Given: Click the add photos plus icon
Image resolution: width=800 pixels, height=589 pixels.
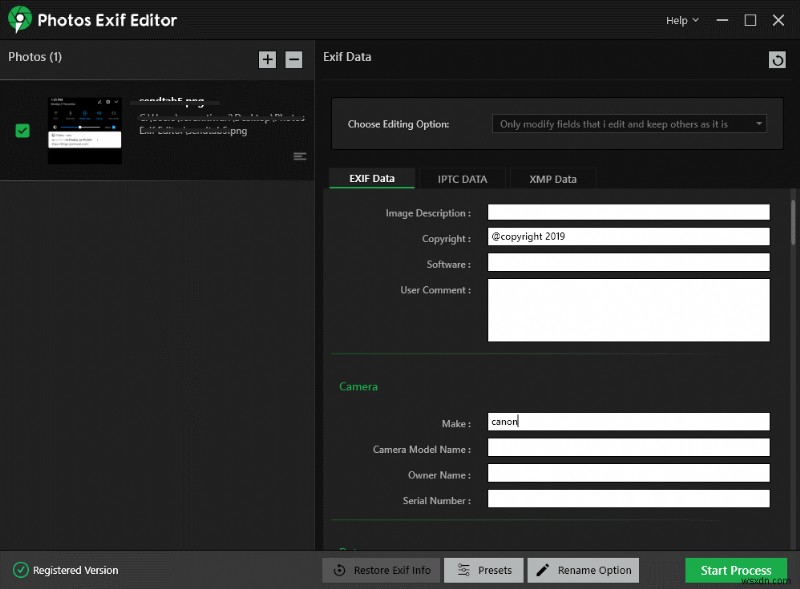Looking at the screenshot, I should tap(267, 59).
